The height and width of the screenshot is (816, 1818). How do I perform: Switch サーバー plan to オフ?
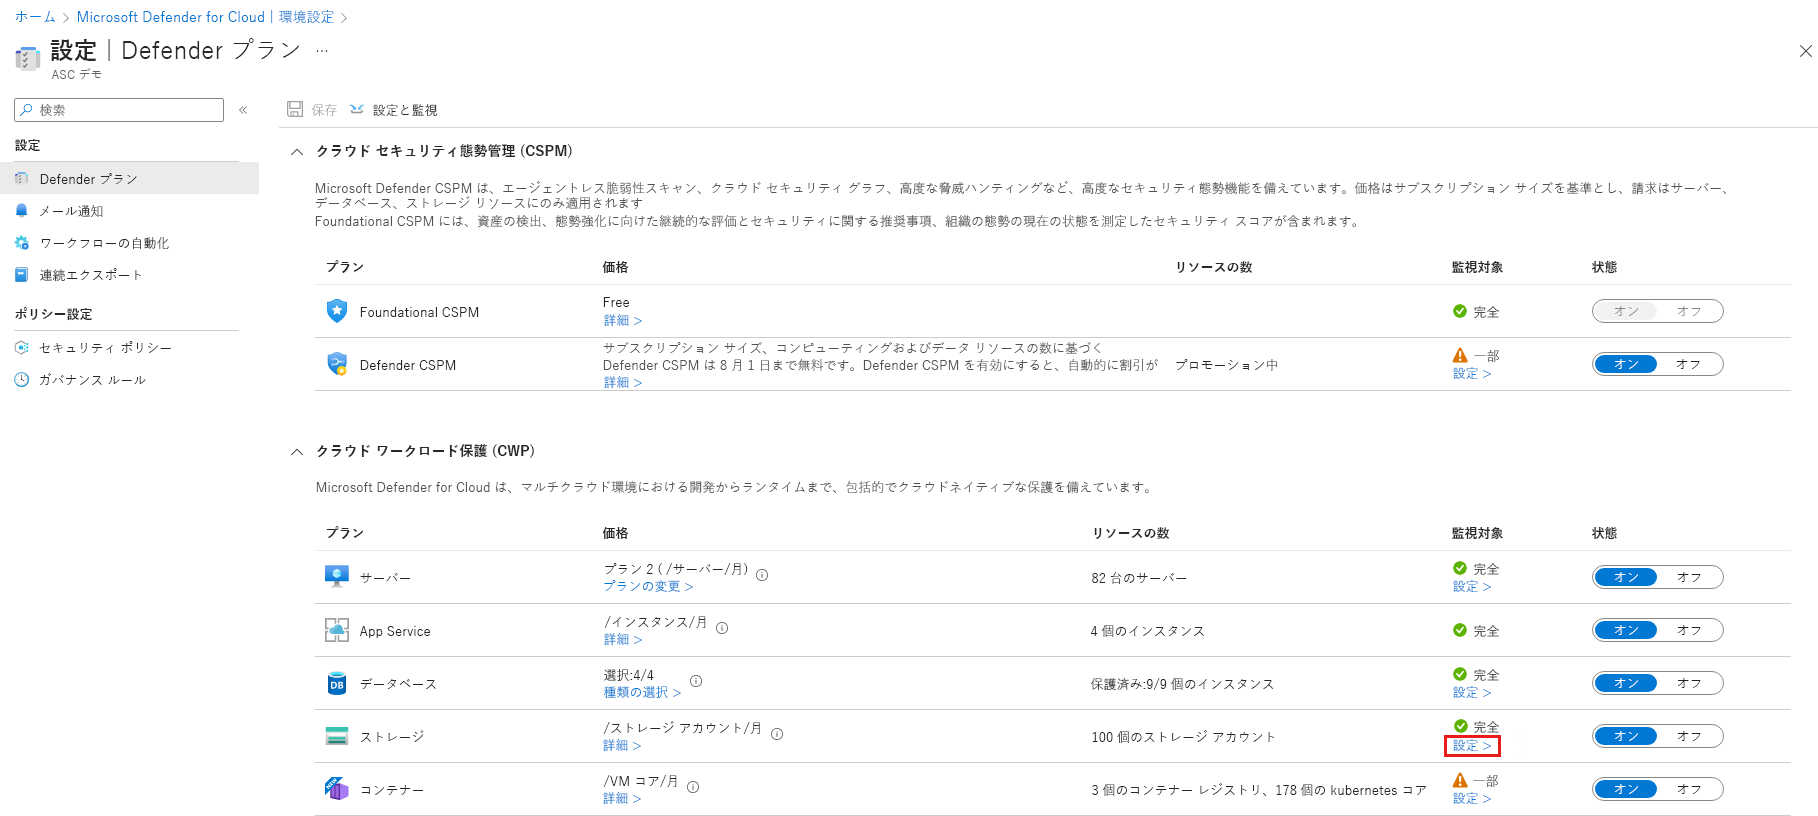(1689, 577)
